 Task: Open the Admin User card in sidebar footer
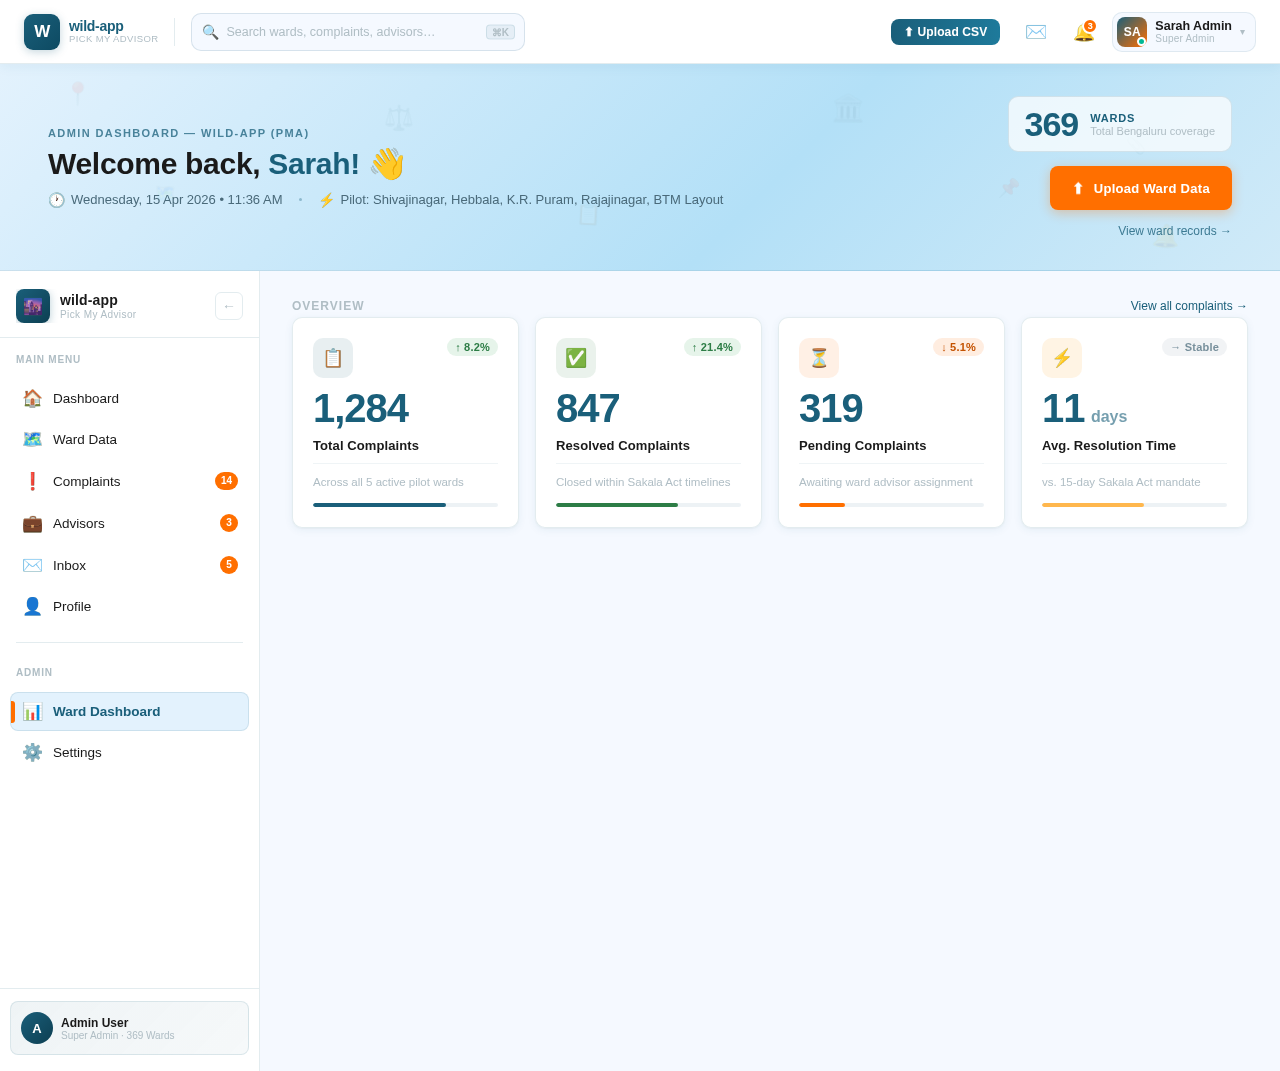click(130, 1028)
